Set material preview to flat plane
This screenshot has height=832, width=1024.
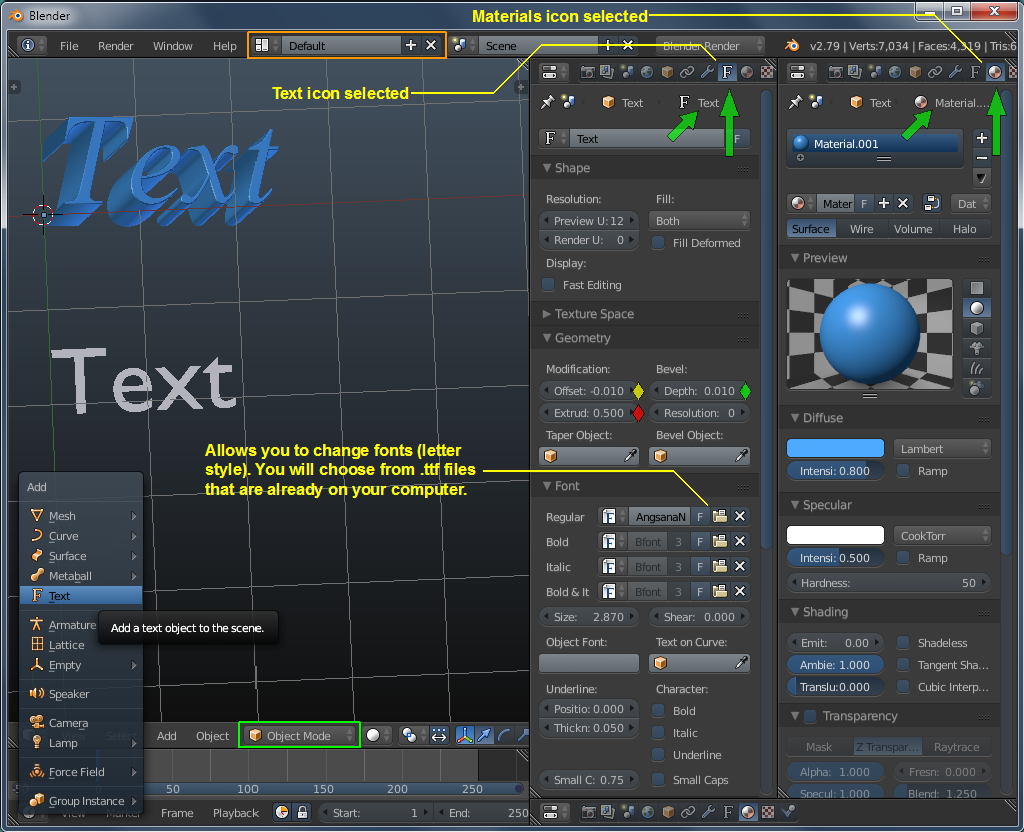coord(976,288)
